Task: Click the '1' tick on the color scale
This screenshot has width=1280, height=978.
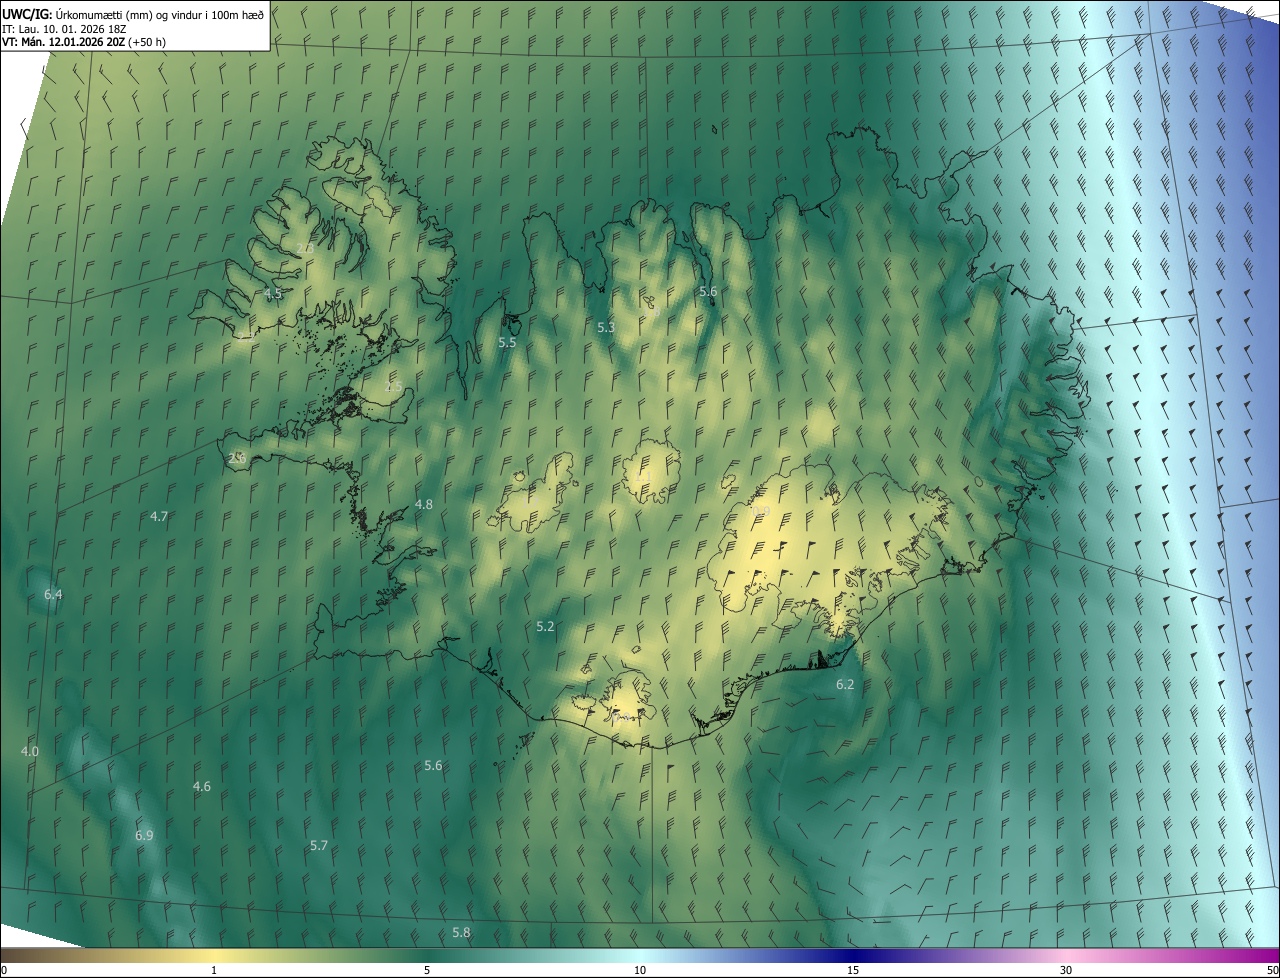Action: (x=214, y=970)
